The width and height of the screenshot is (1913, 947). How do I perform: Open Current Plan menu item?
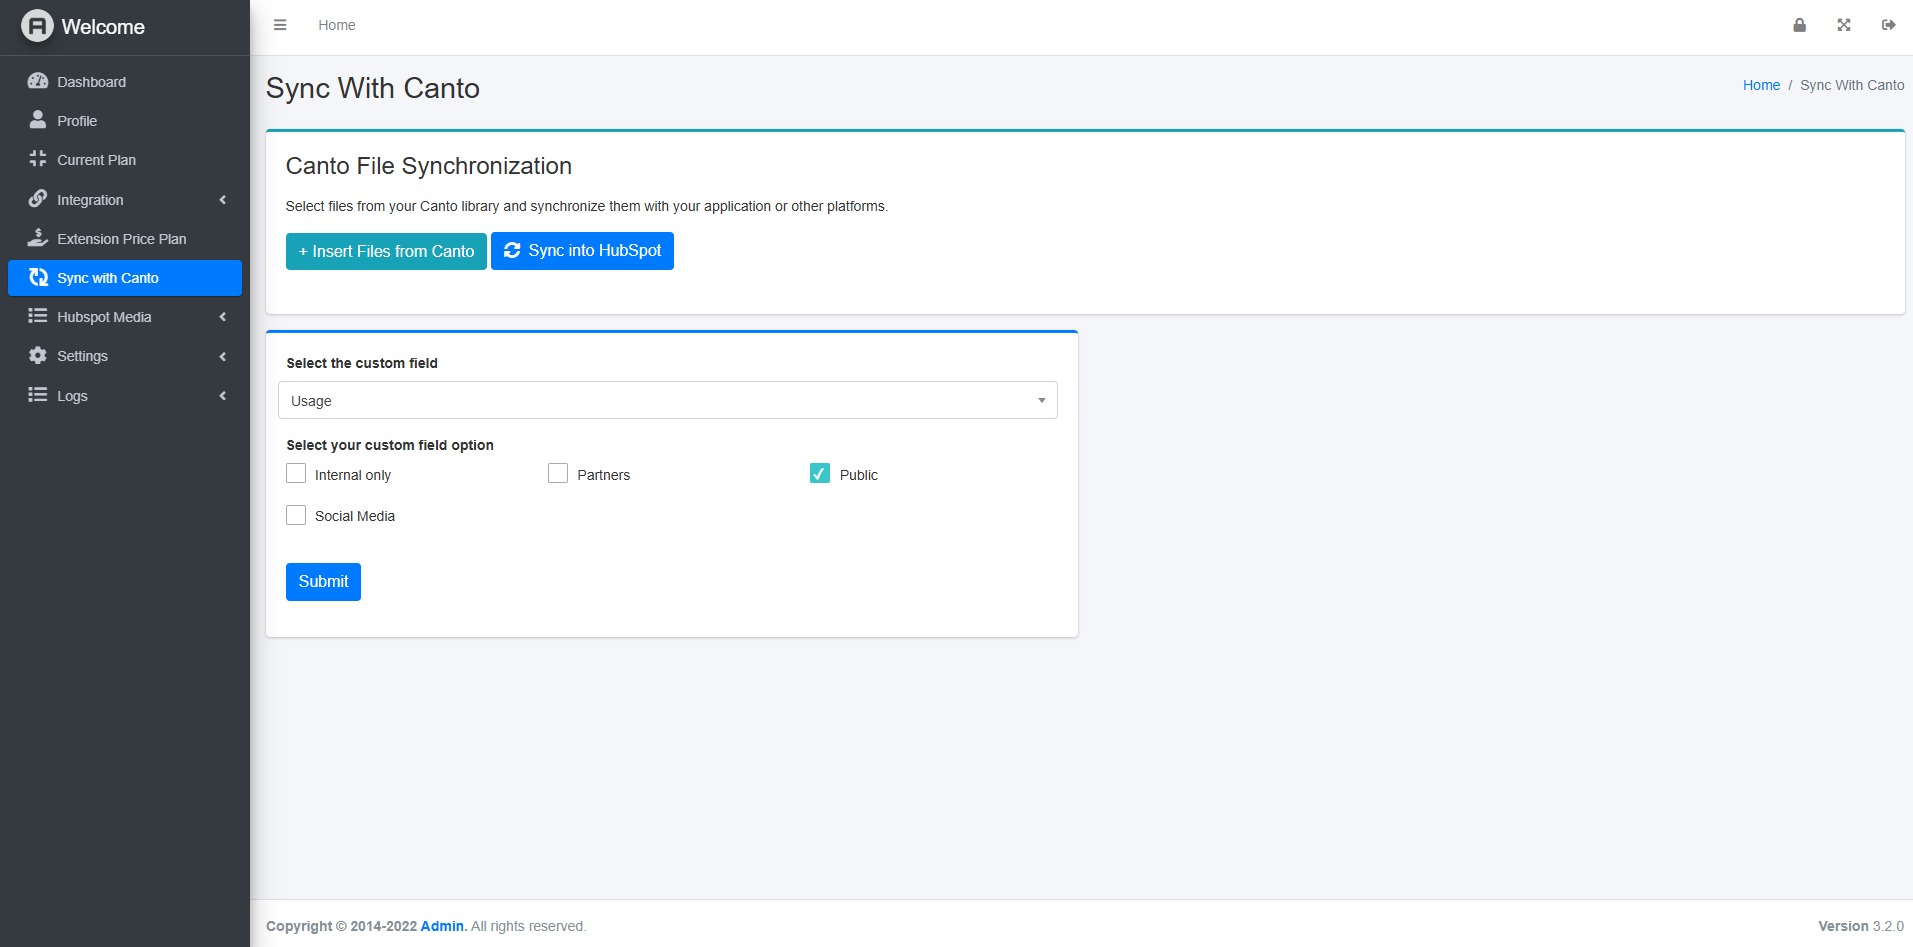pos(125,160)
